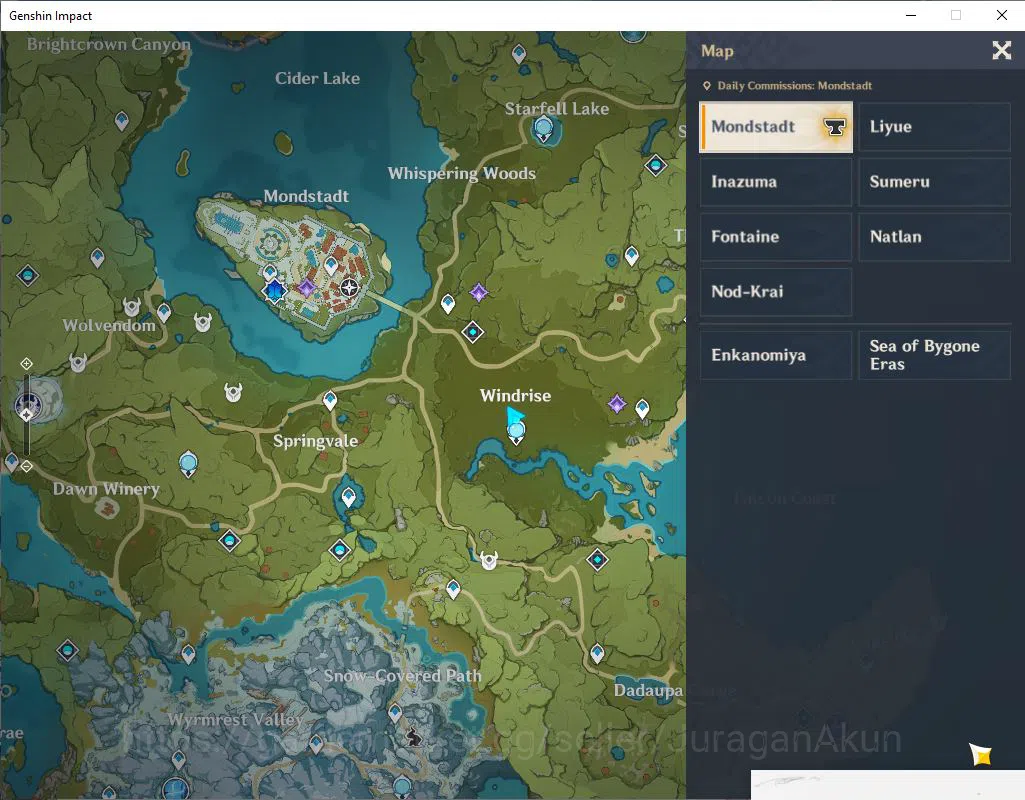Click the rabbit icon near Wyrmrest Valley
The image size is (1025, 800).
(413, 738)
